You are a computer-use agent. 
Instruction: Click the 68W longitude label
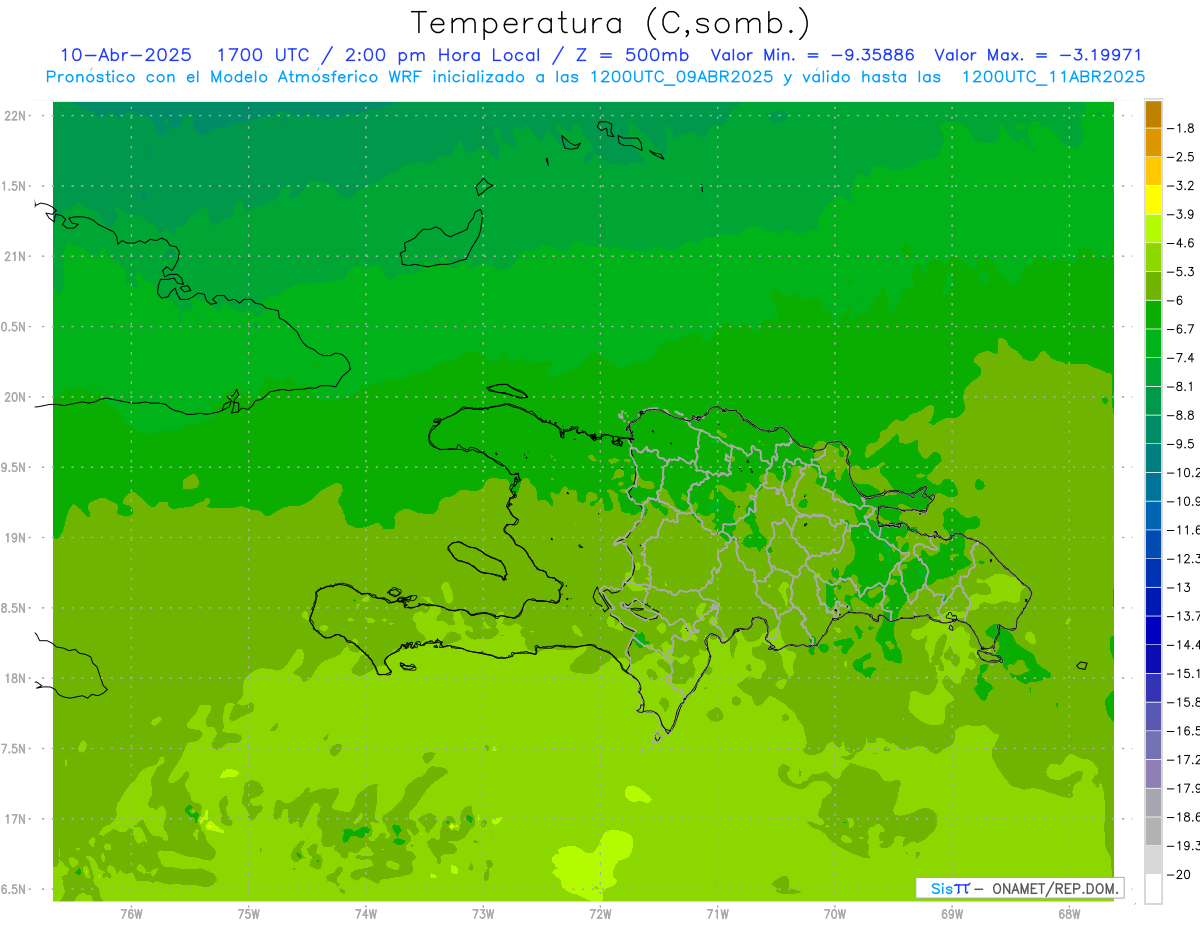point(1069,913)
